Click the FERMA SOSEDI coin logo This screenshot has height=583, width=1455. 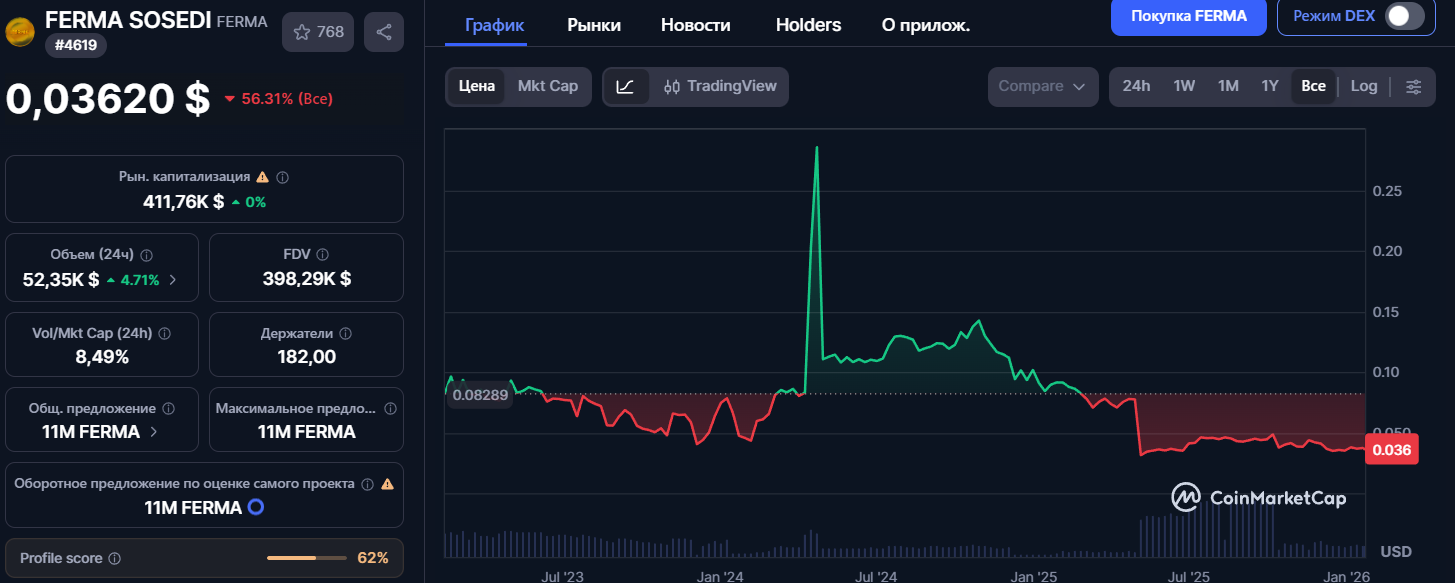coord(19,33)
